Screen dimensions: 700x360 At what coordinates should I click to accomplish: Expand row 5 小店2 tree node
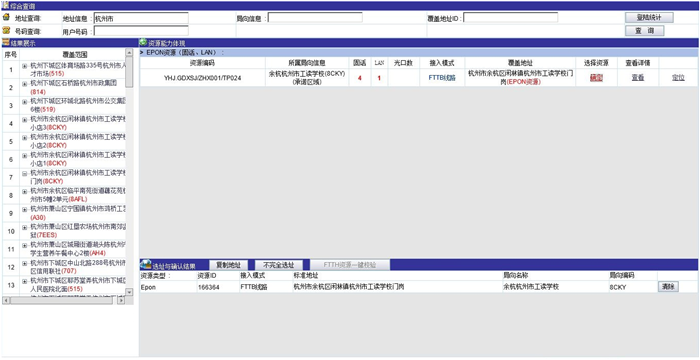coord(25,137)
